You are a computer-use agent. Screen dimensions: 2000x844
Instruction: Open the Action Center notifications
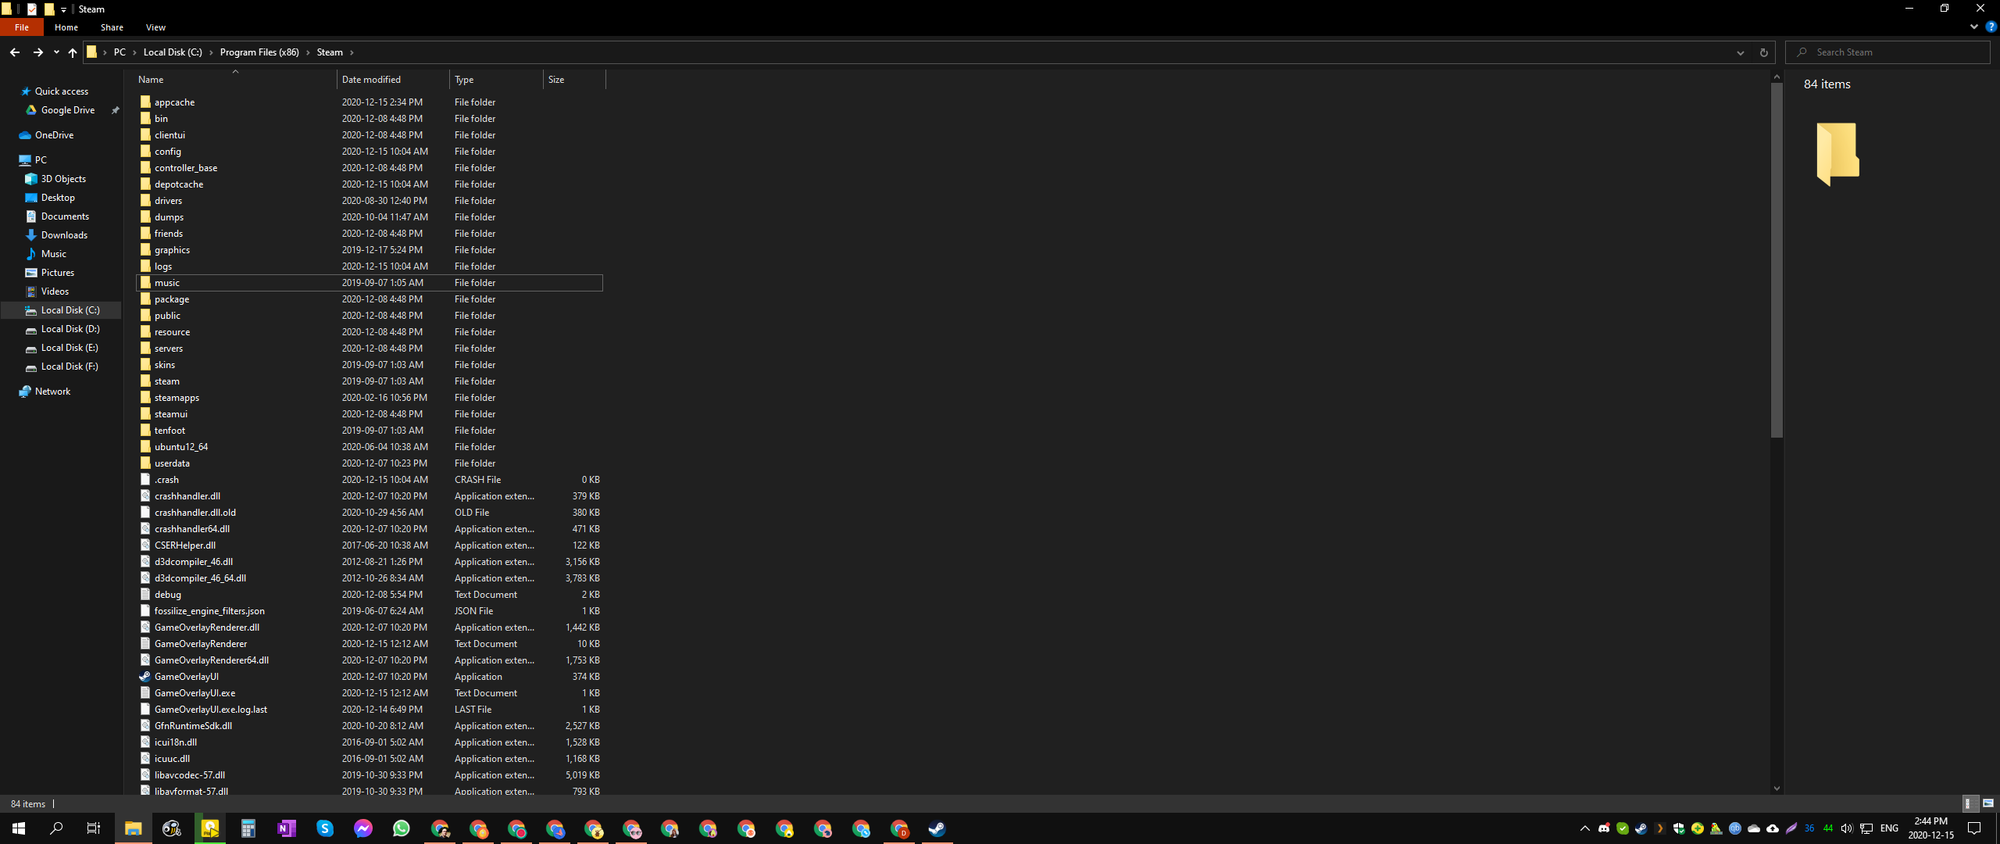[x=1974, y=828]
